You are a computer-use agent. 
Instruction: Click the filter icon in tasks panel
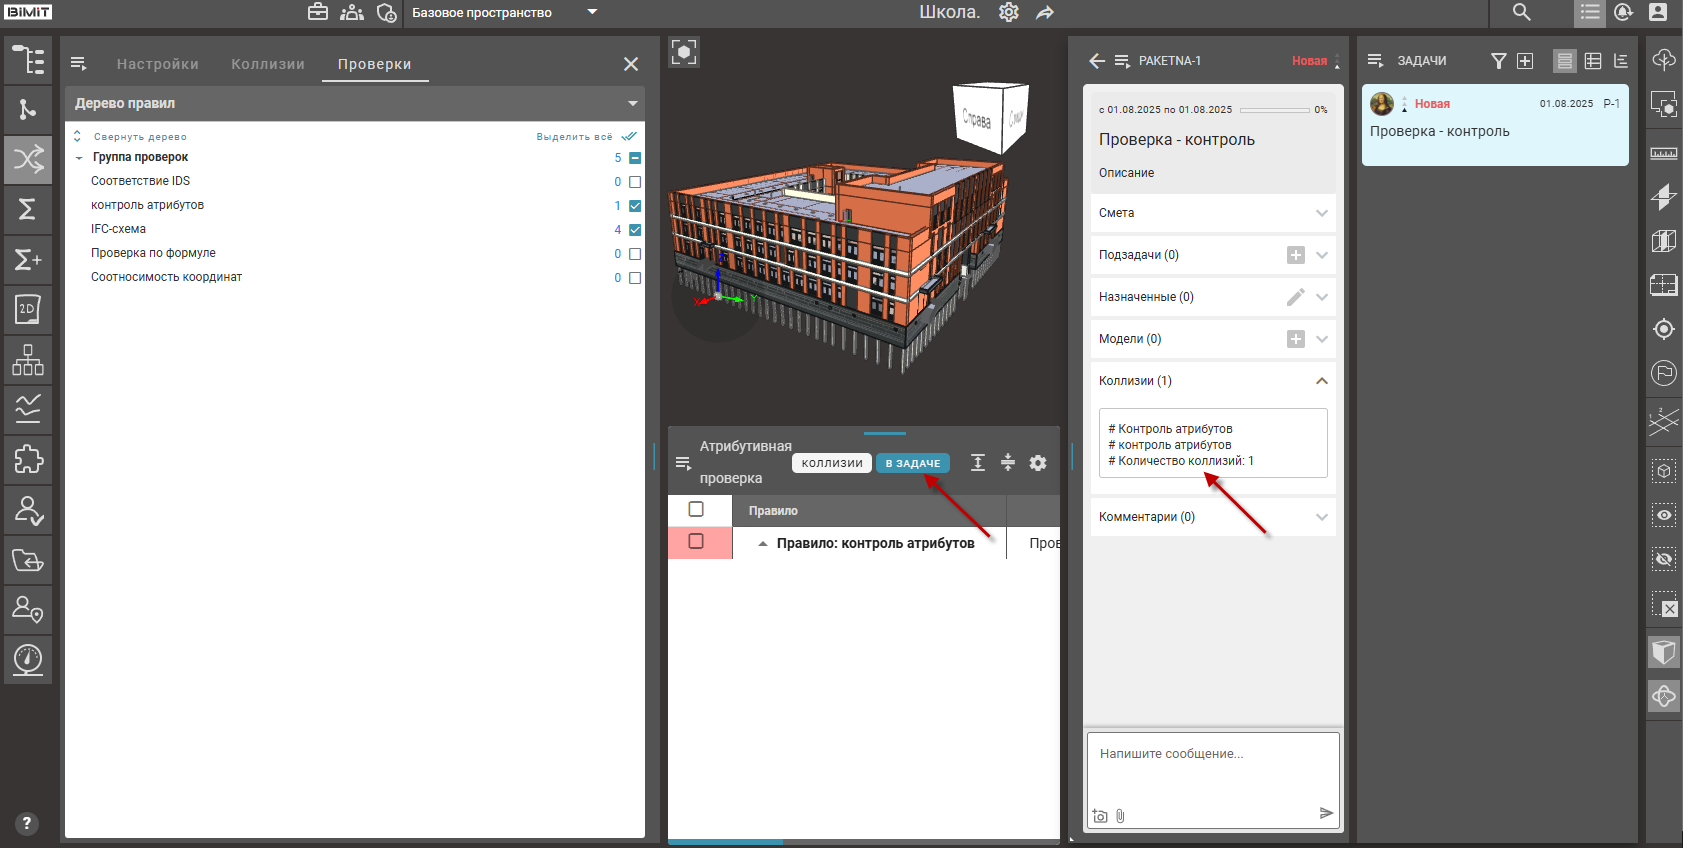[1498, 61]
